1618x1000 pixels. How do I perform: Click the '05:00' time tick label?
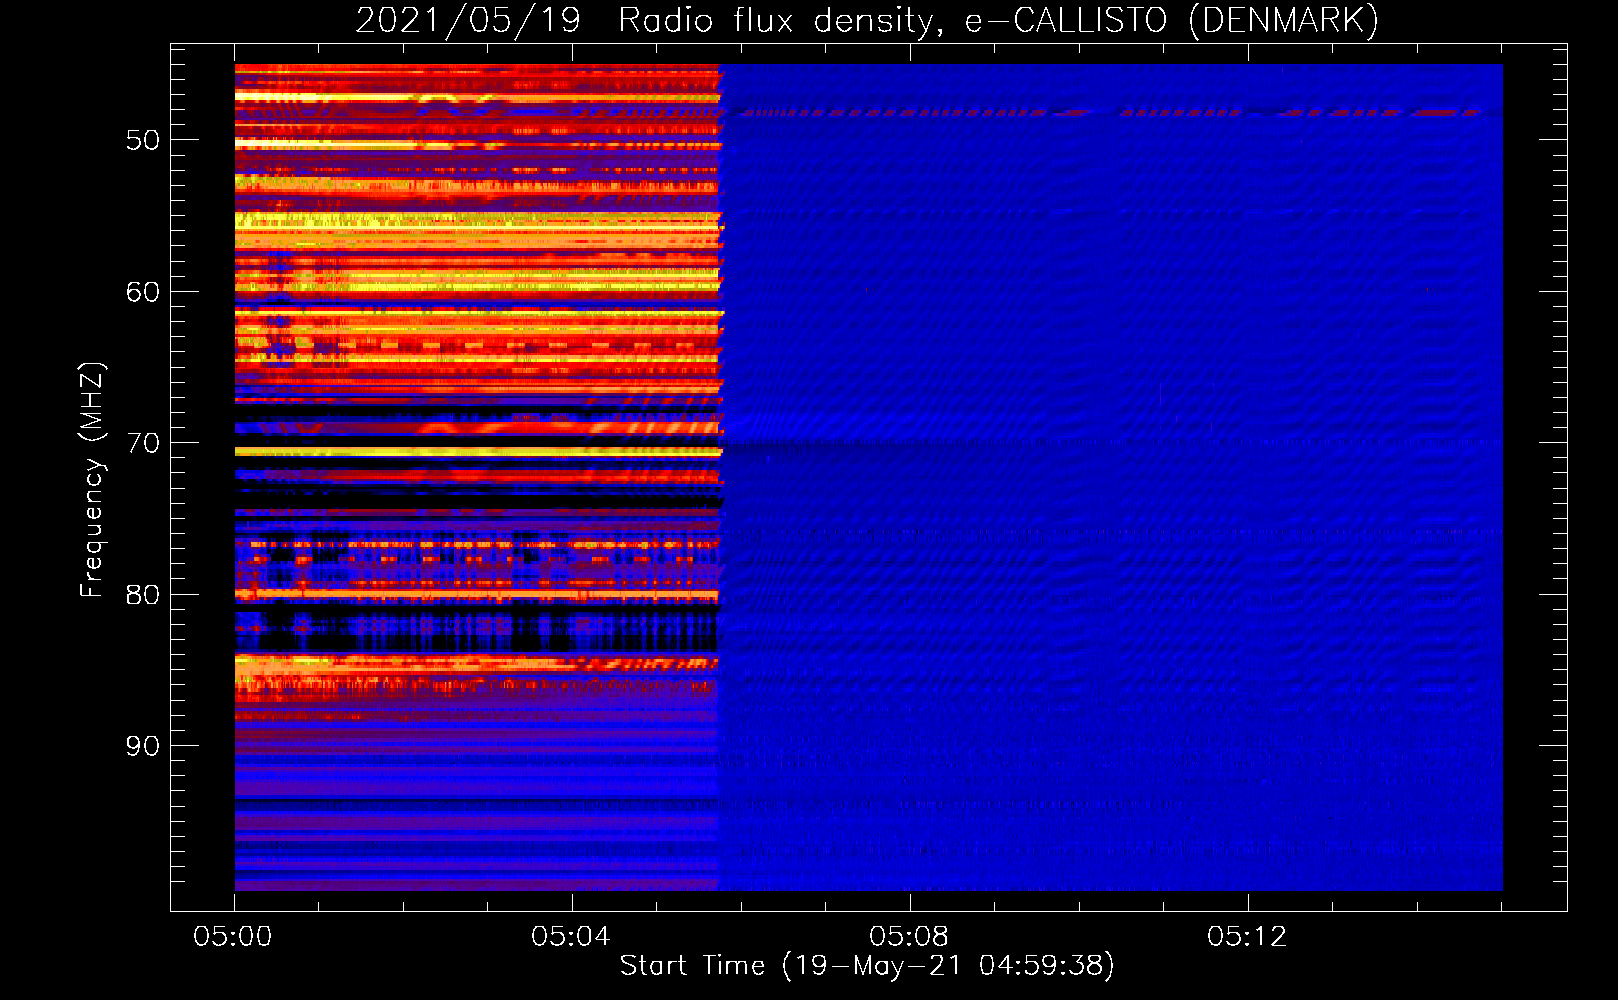pos(233,937)
